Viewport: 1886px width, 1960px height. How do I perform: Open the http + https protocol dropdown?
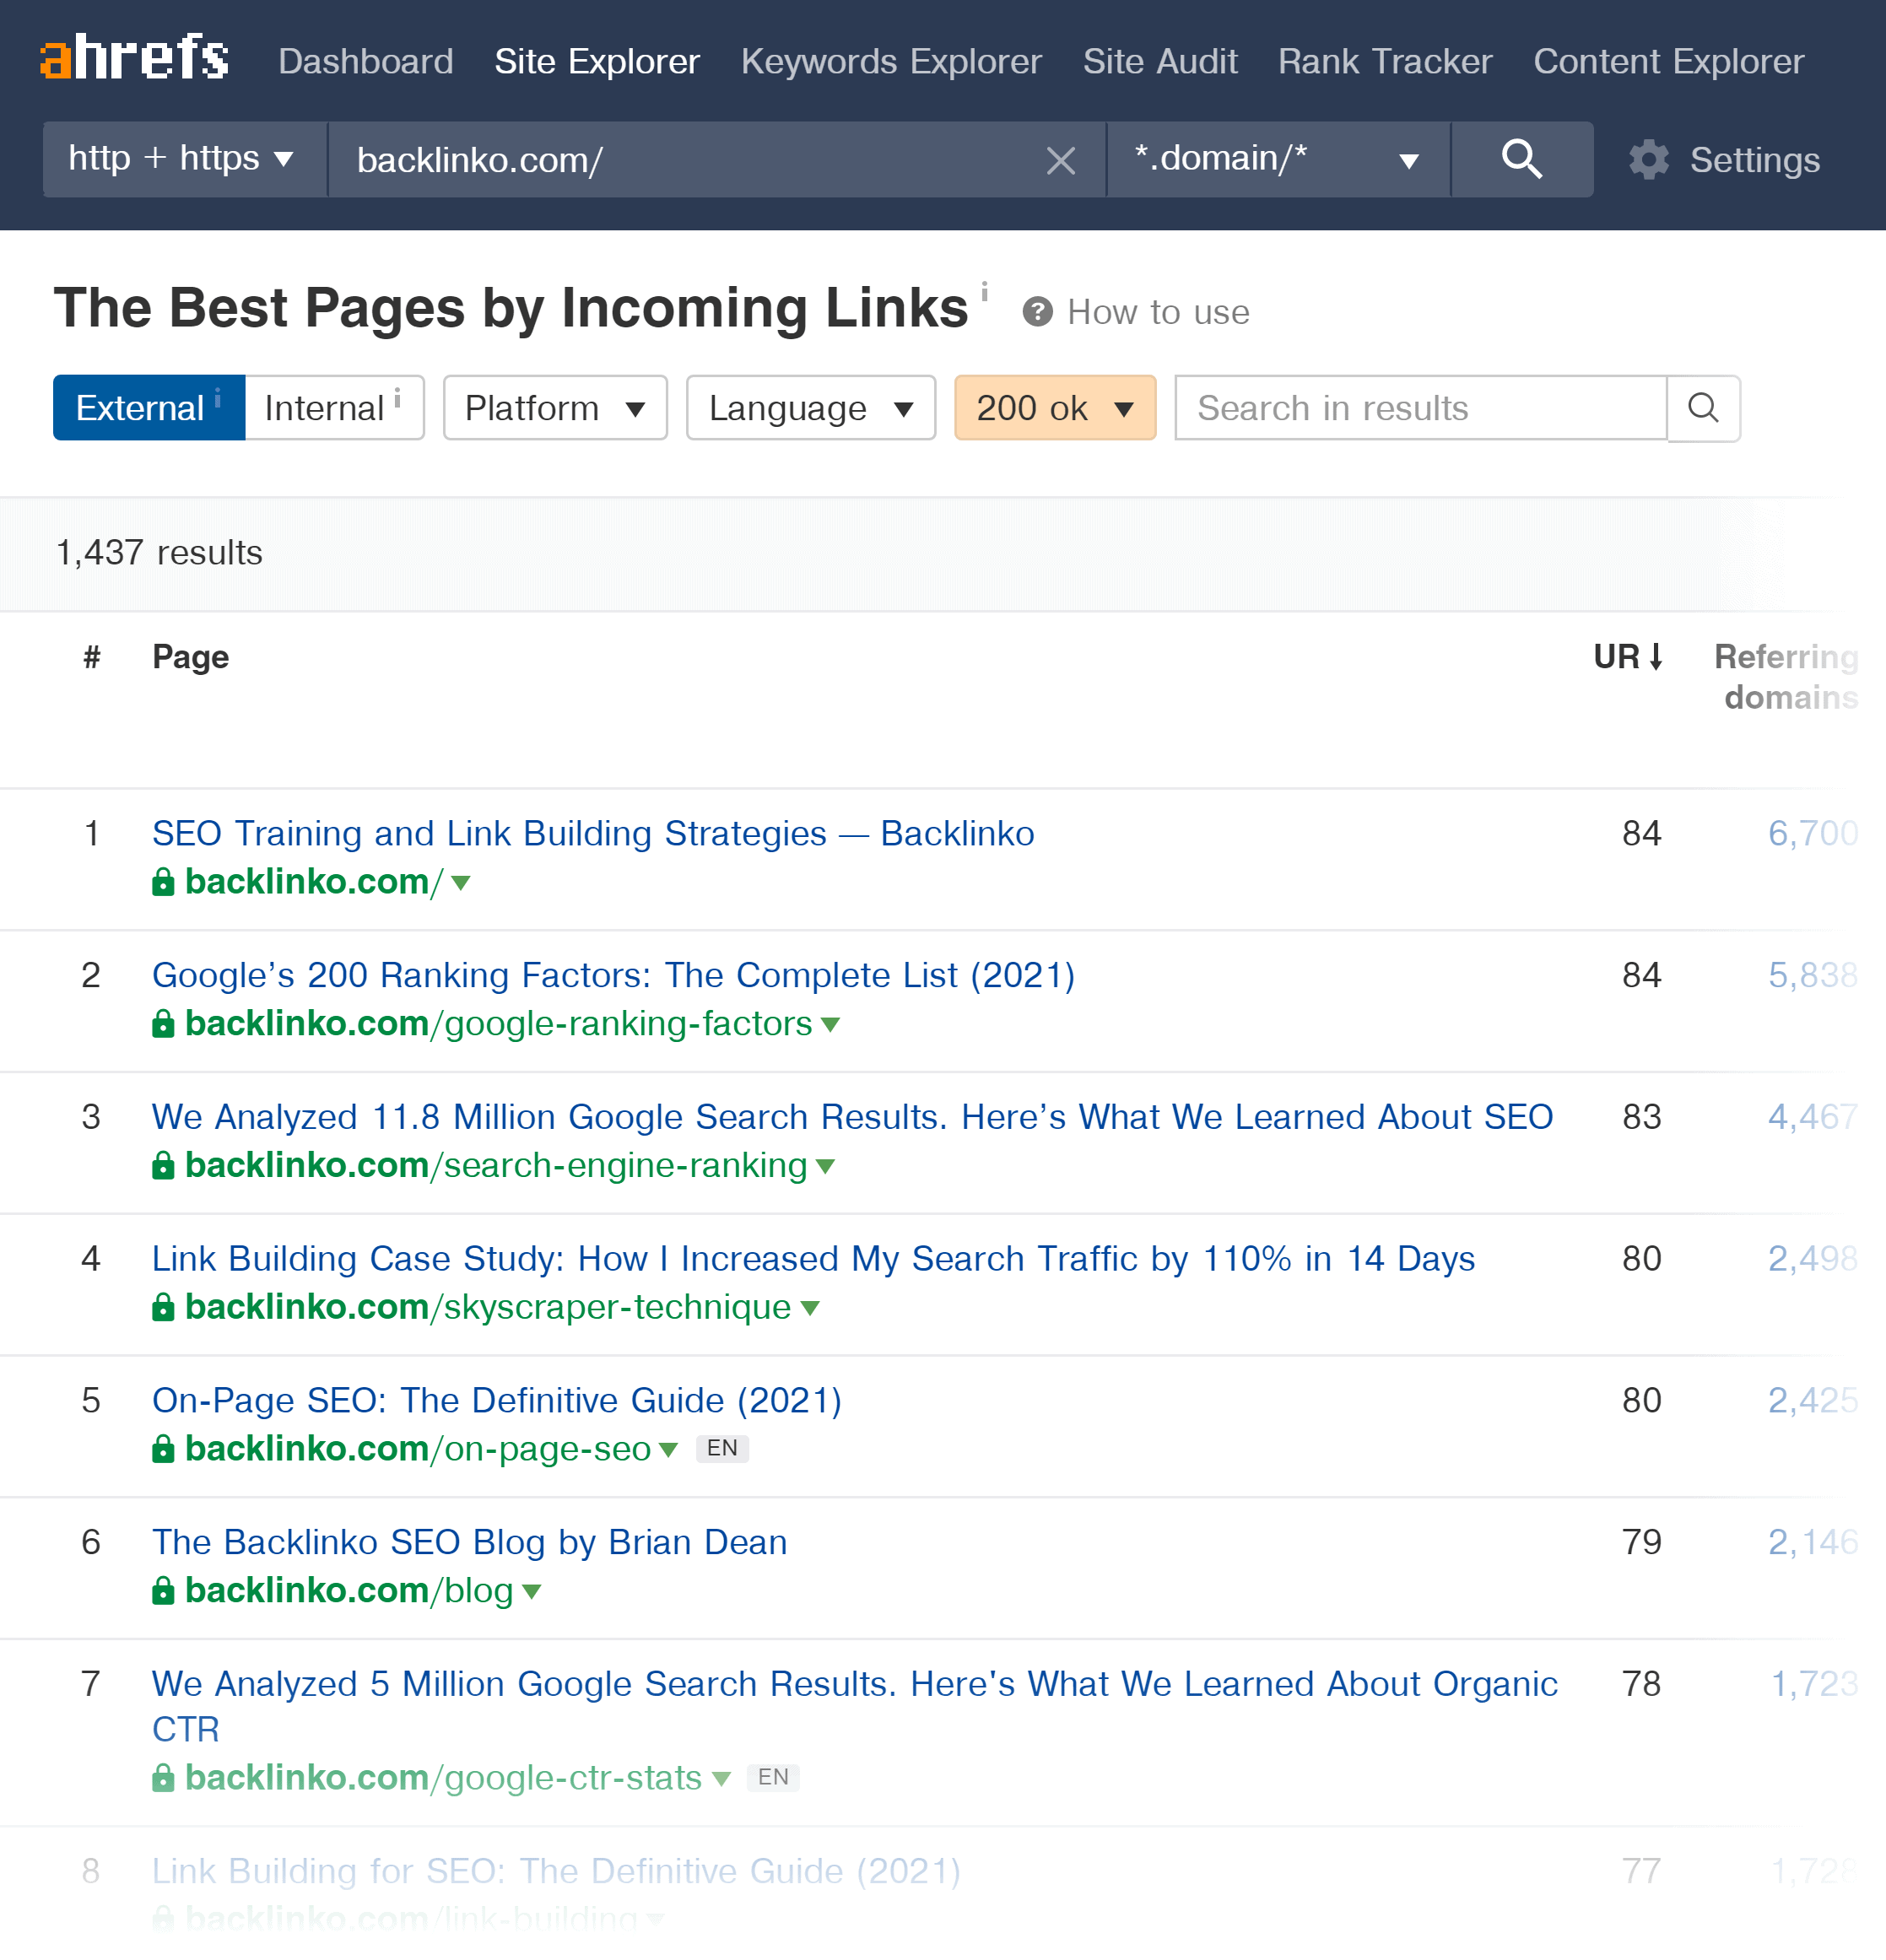185,159
